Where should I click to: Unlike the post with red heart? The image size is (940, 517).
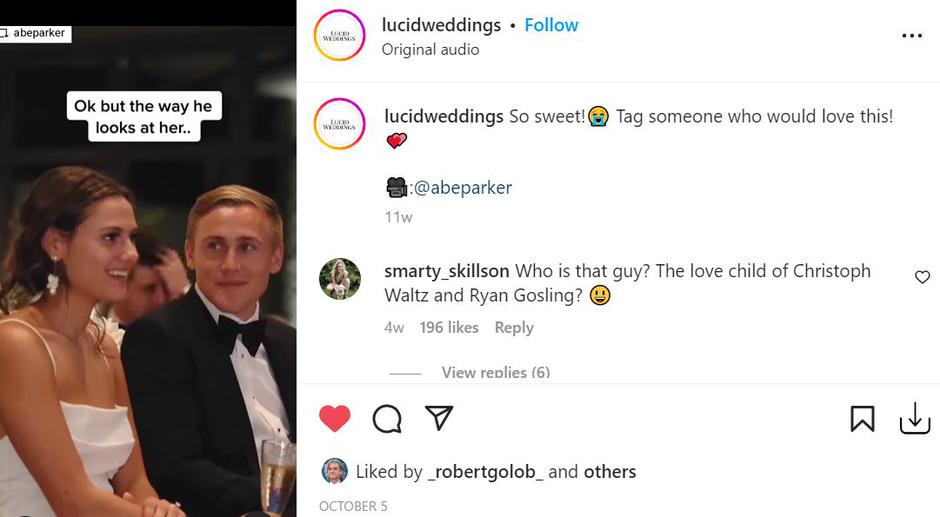[335, 418]
